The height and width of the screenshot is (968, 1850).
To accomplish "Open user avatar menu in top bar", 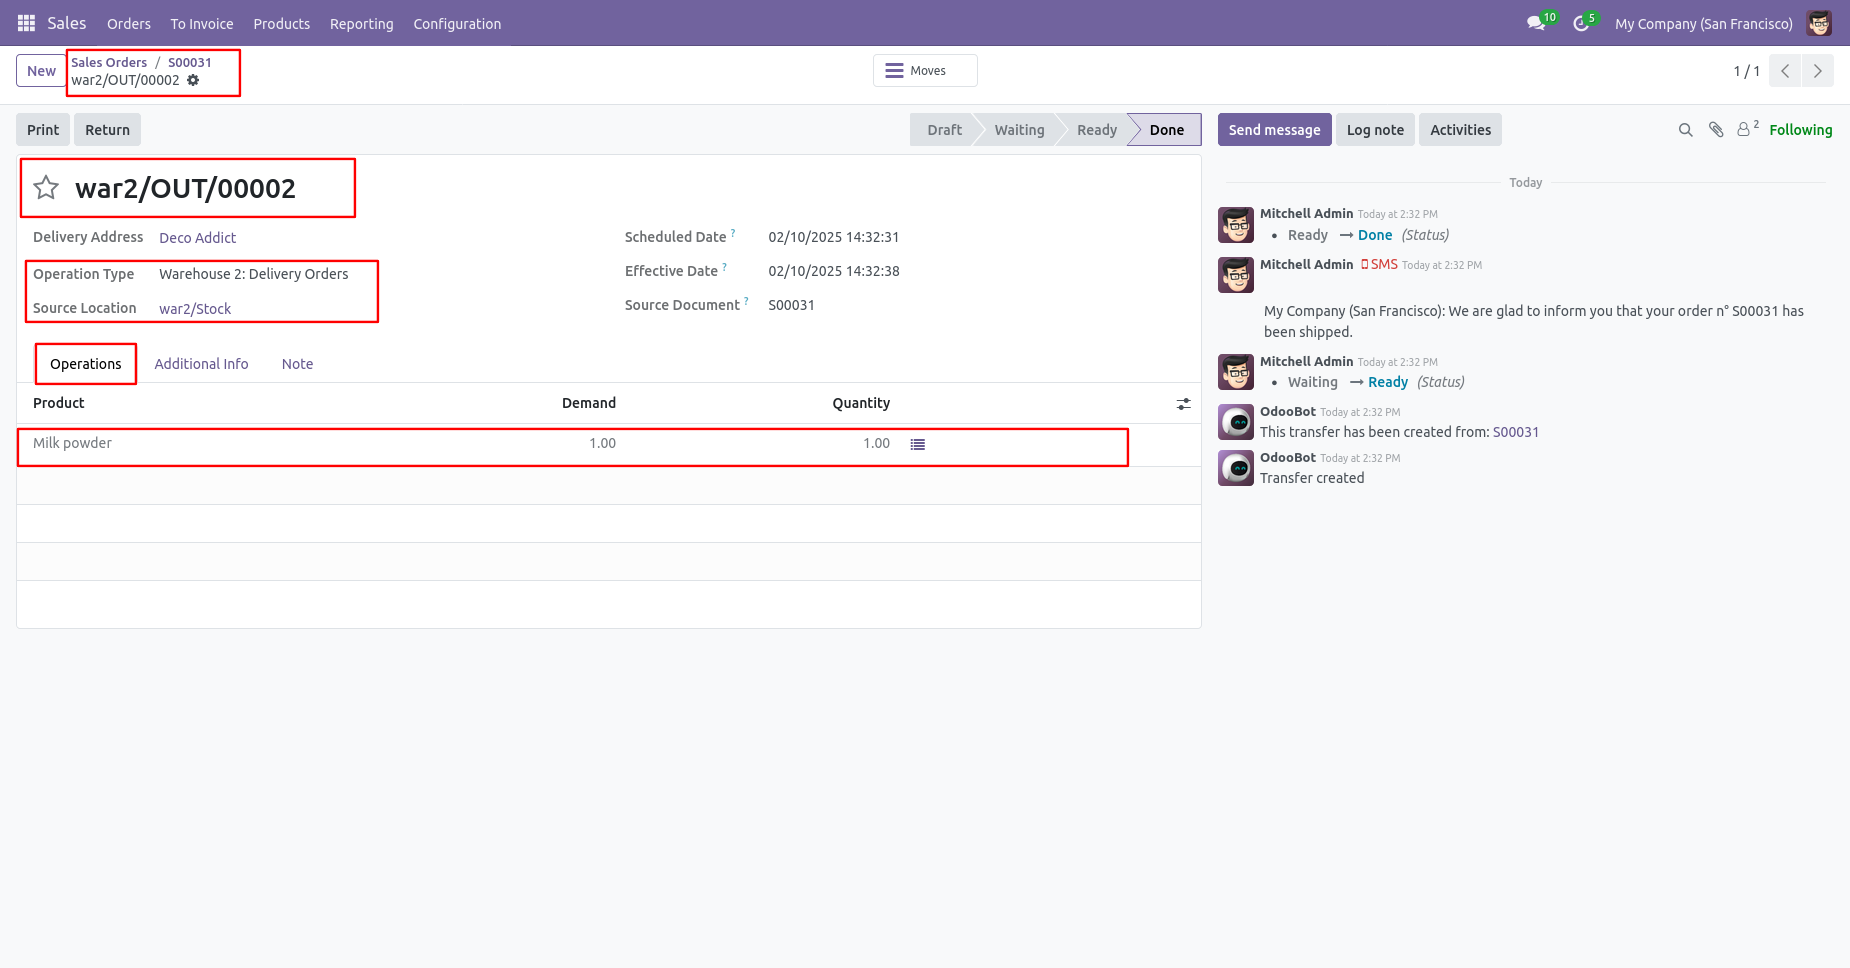I will coord(1819,23).
